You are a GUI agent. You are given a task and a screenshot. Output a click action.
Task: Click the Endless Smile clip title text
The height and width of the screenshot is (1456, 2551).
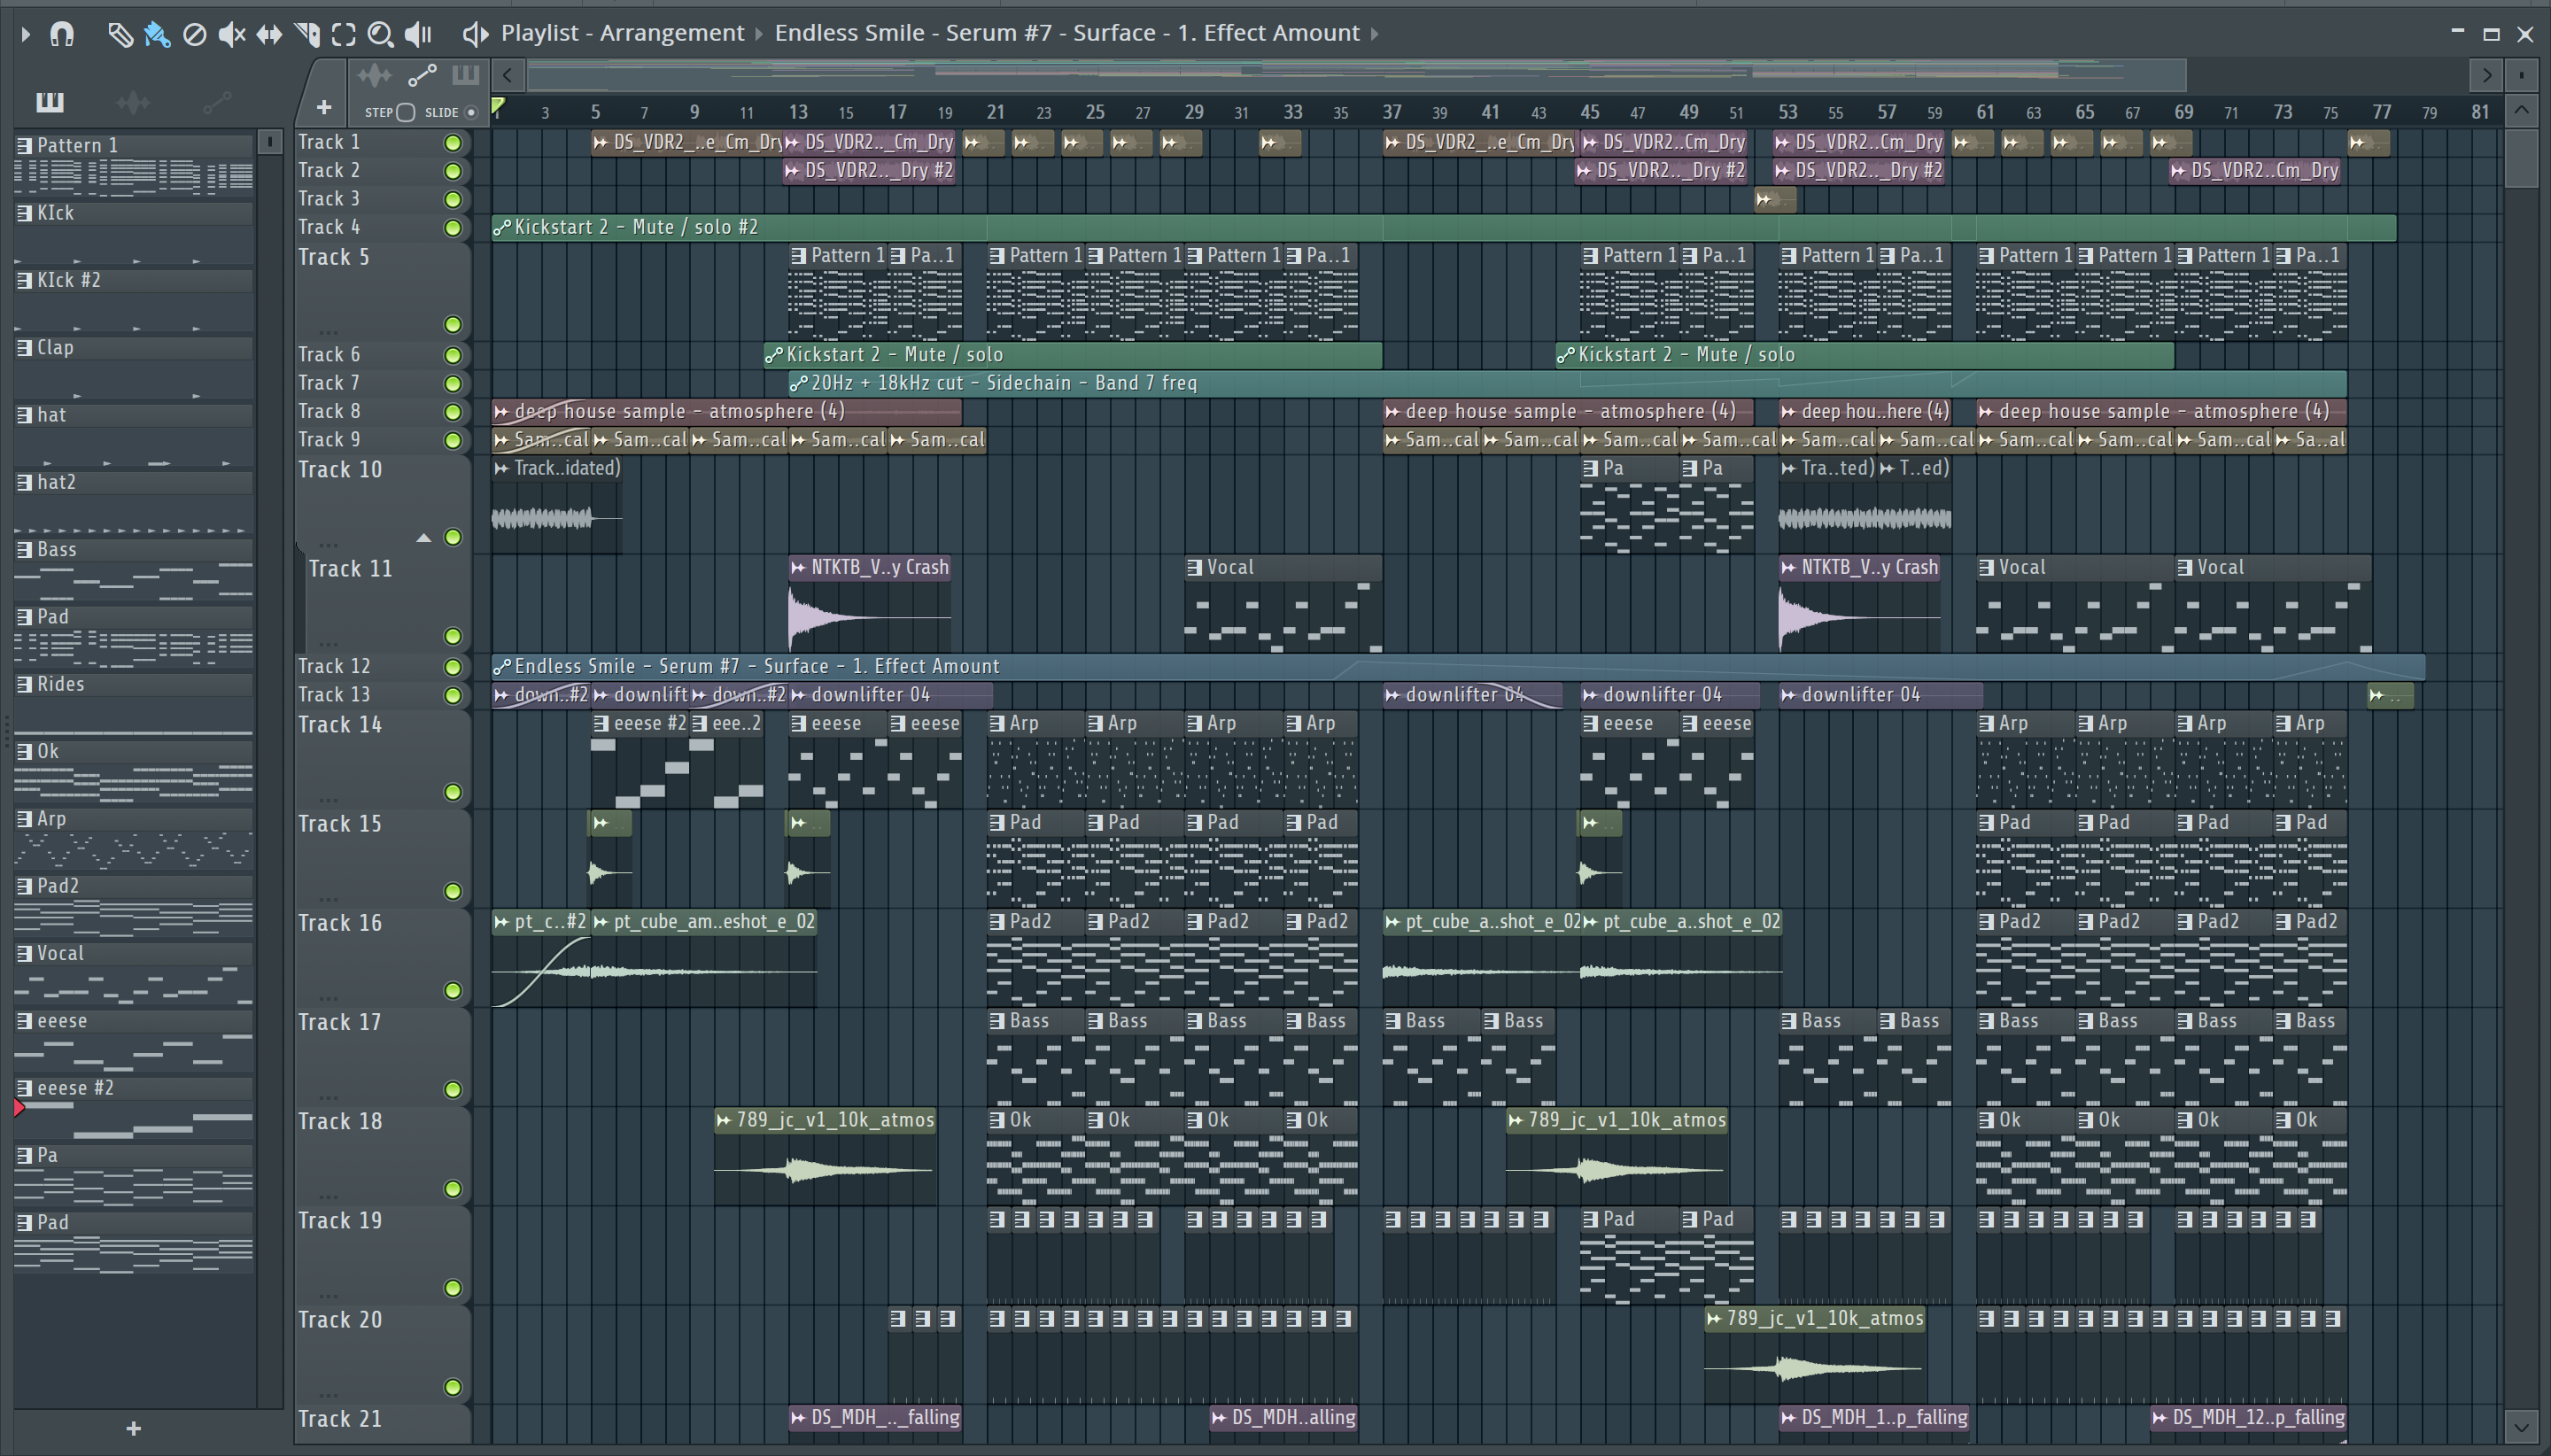point(1067,33)
